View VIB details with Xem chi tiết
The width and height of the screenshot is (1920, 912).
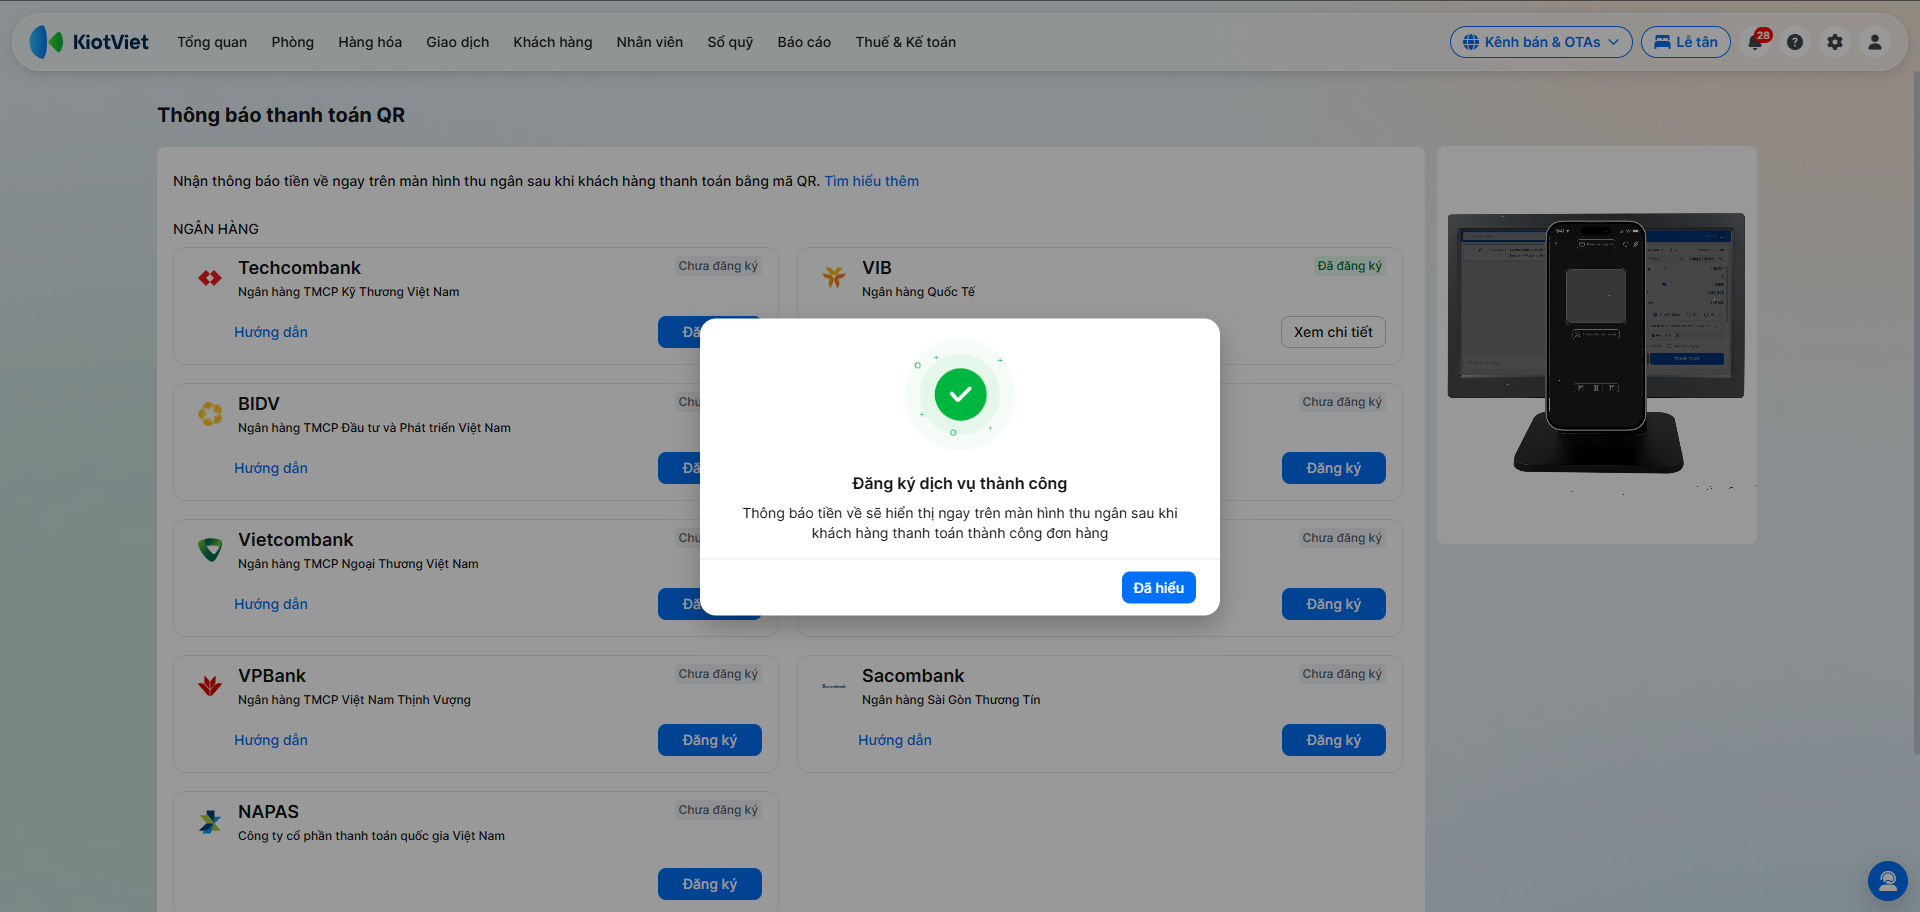click(x=1333, y=332)
